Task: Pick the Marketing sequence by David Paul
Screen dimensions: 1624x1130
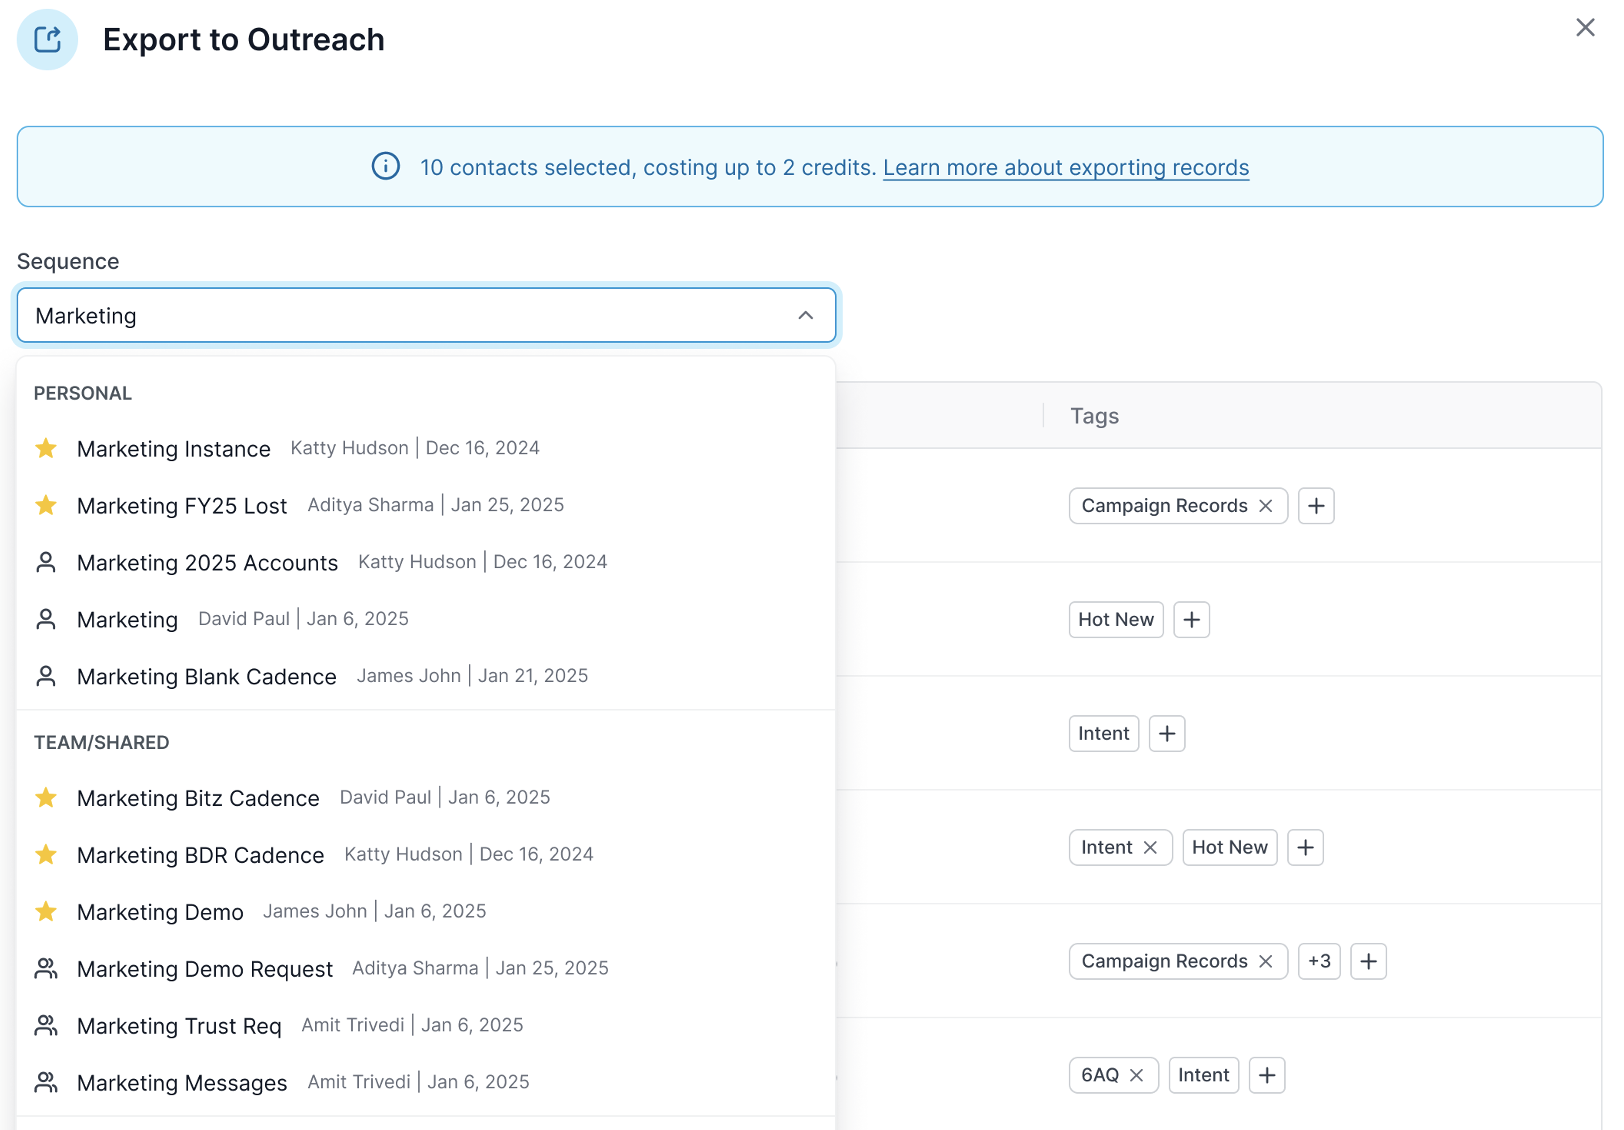Action: point(426,619)
